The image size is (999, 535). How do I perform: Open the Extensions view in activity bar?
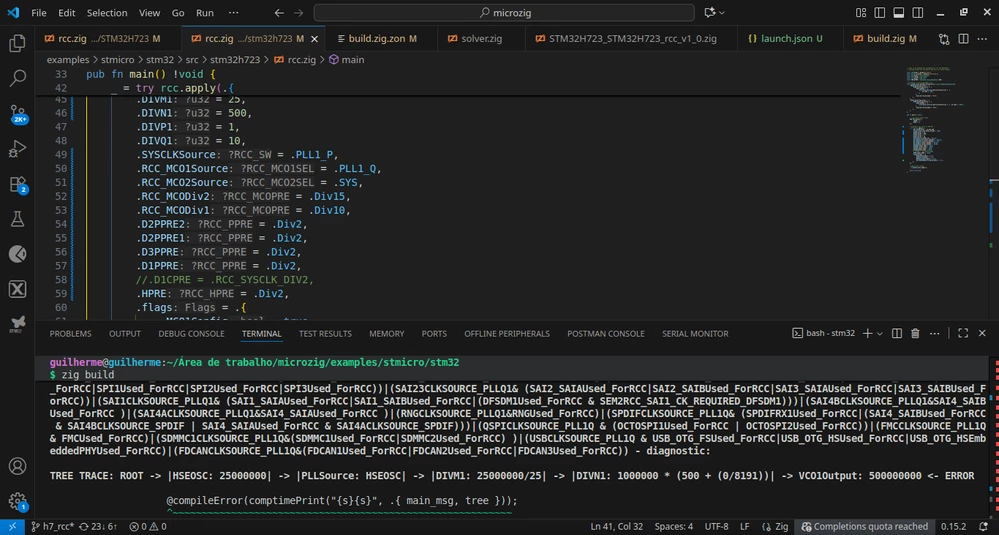[17, 185]
